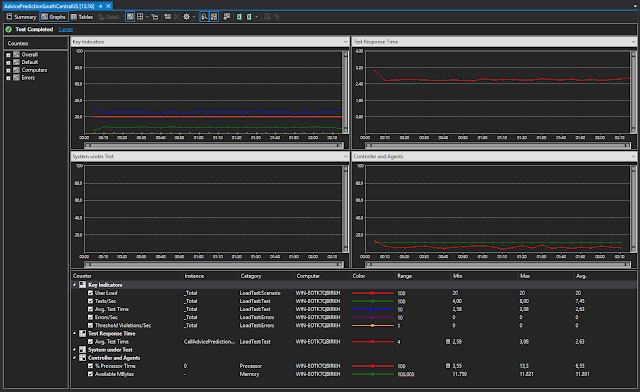Viewport: 640px width, 392px height.
Task: Select the CallAdvicePrediction instance cell
Action: click(209, 342)
